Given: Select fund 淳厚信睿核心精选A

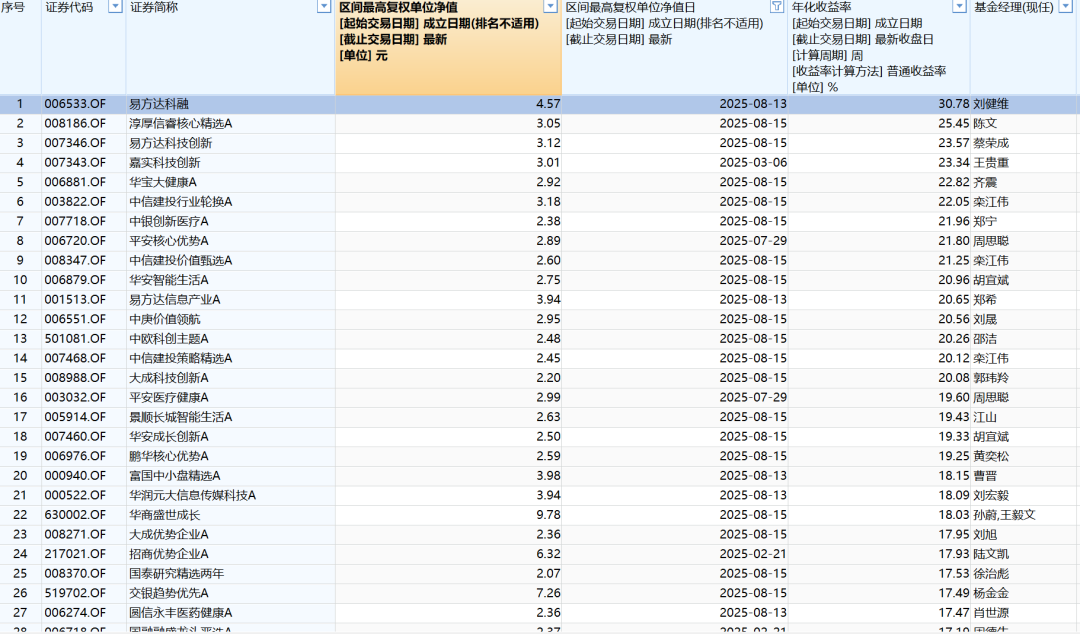Looking at the screenshot, I should 180,123.
